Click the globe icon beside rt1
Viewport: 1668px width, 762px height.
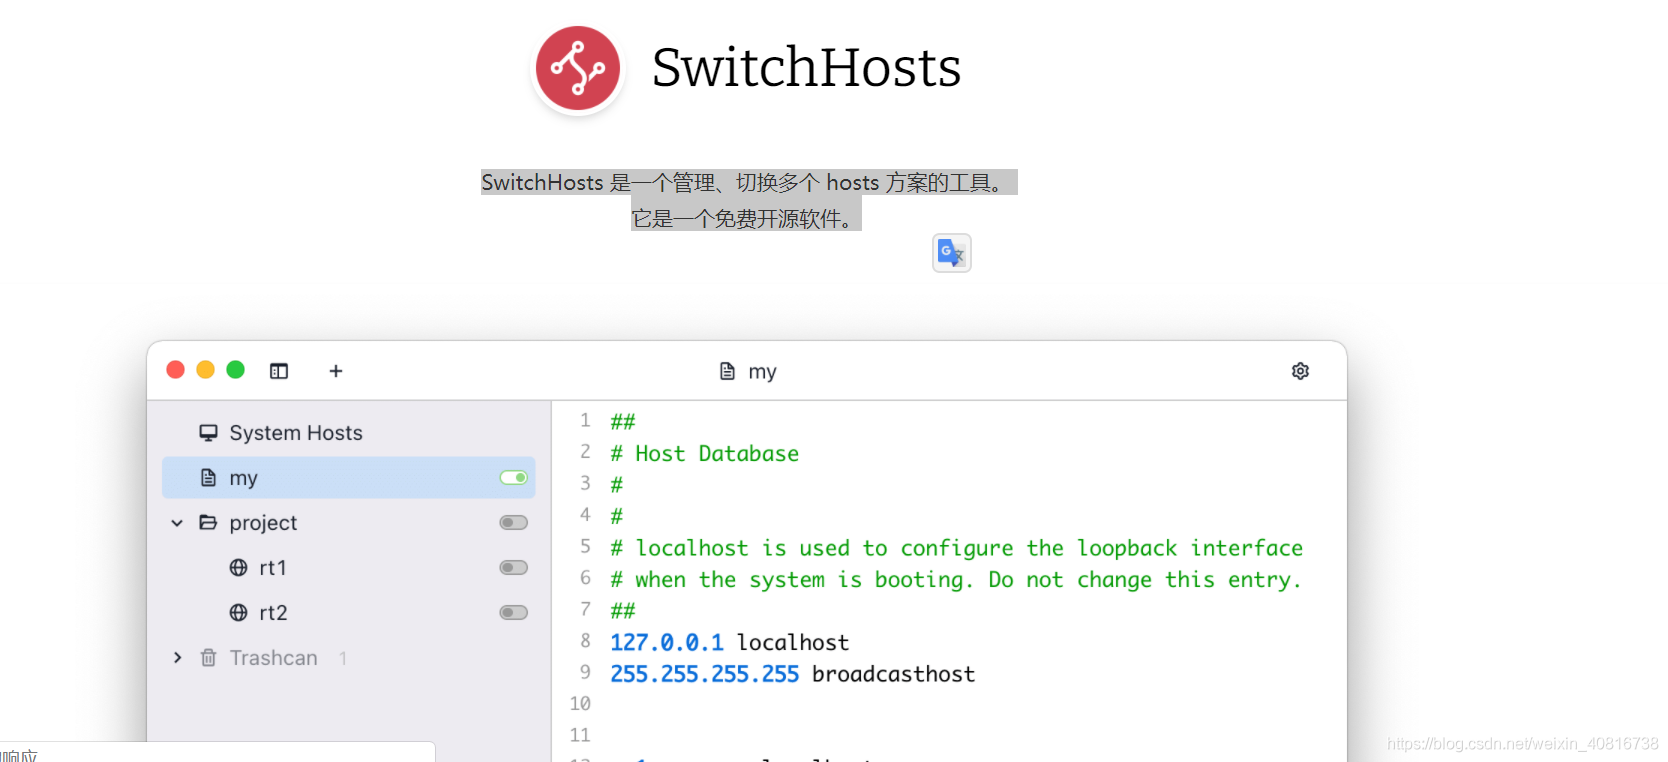click(238, 568)
